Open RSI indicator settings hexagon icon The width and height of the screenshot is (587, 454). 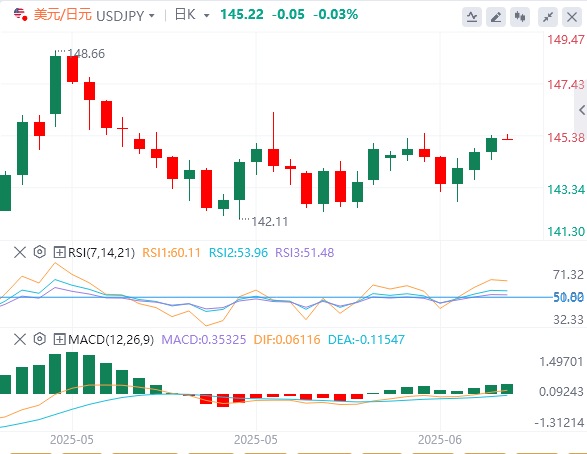click(x=39, y=252)
